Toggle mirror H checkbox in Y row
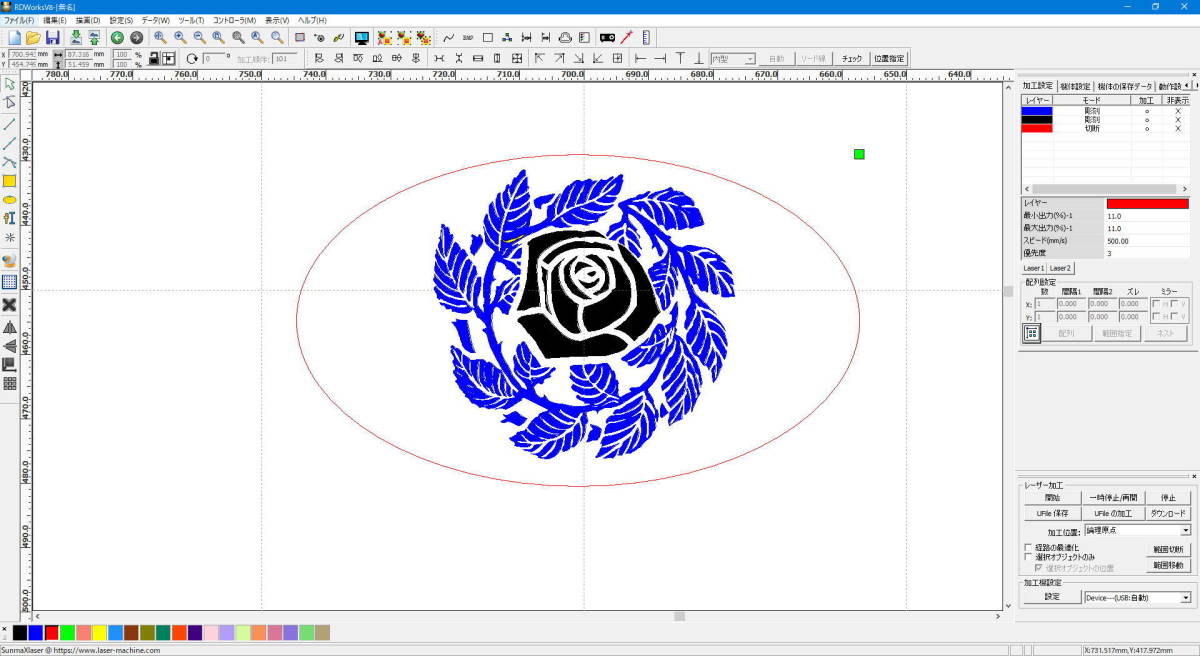Screen dimensions: 1200x656 click(x=1156, y=317)
